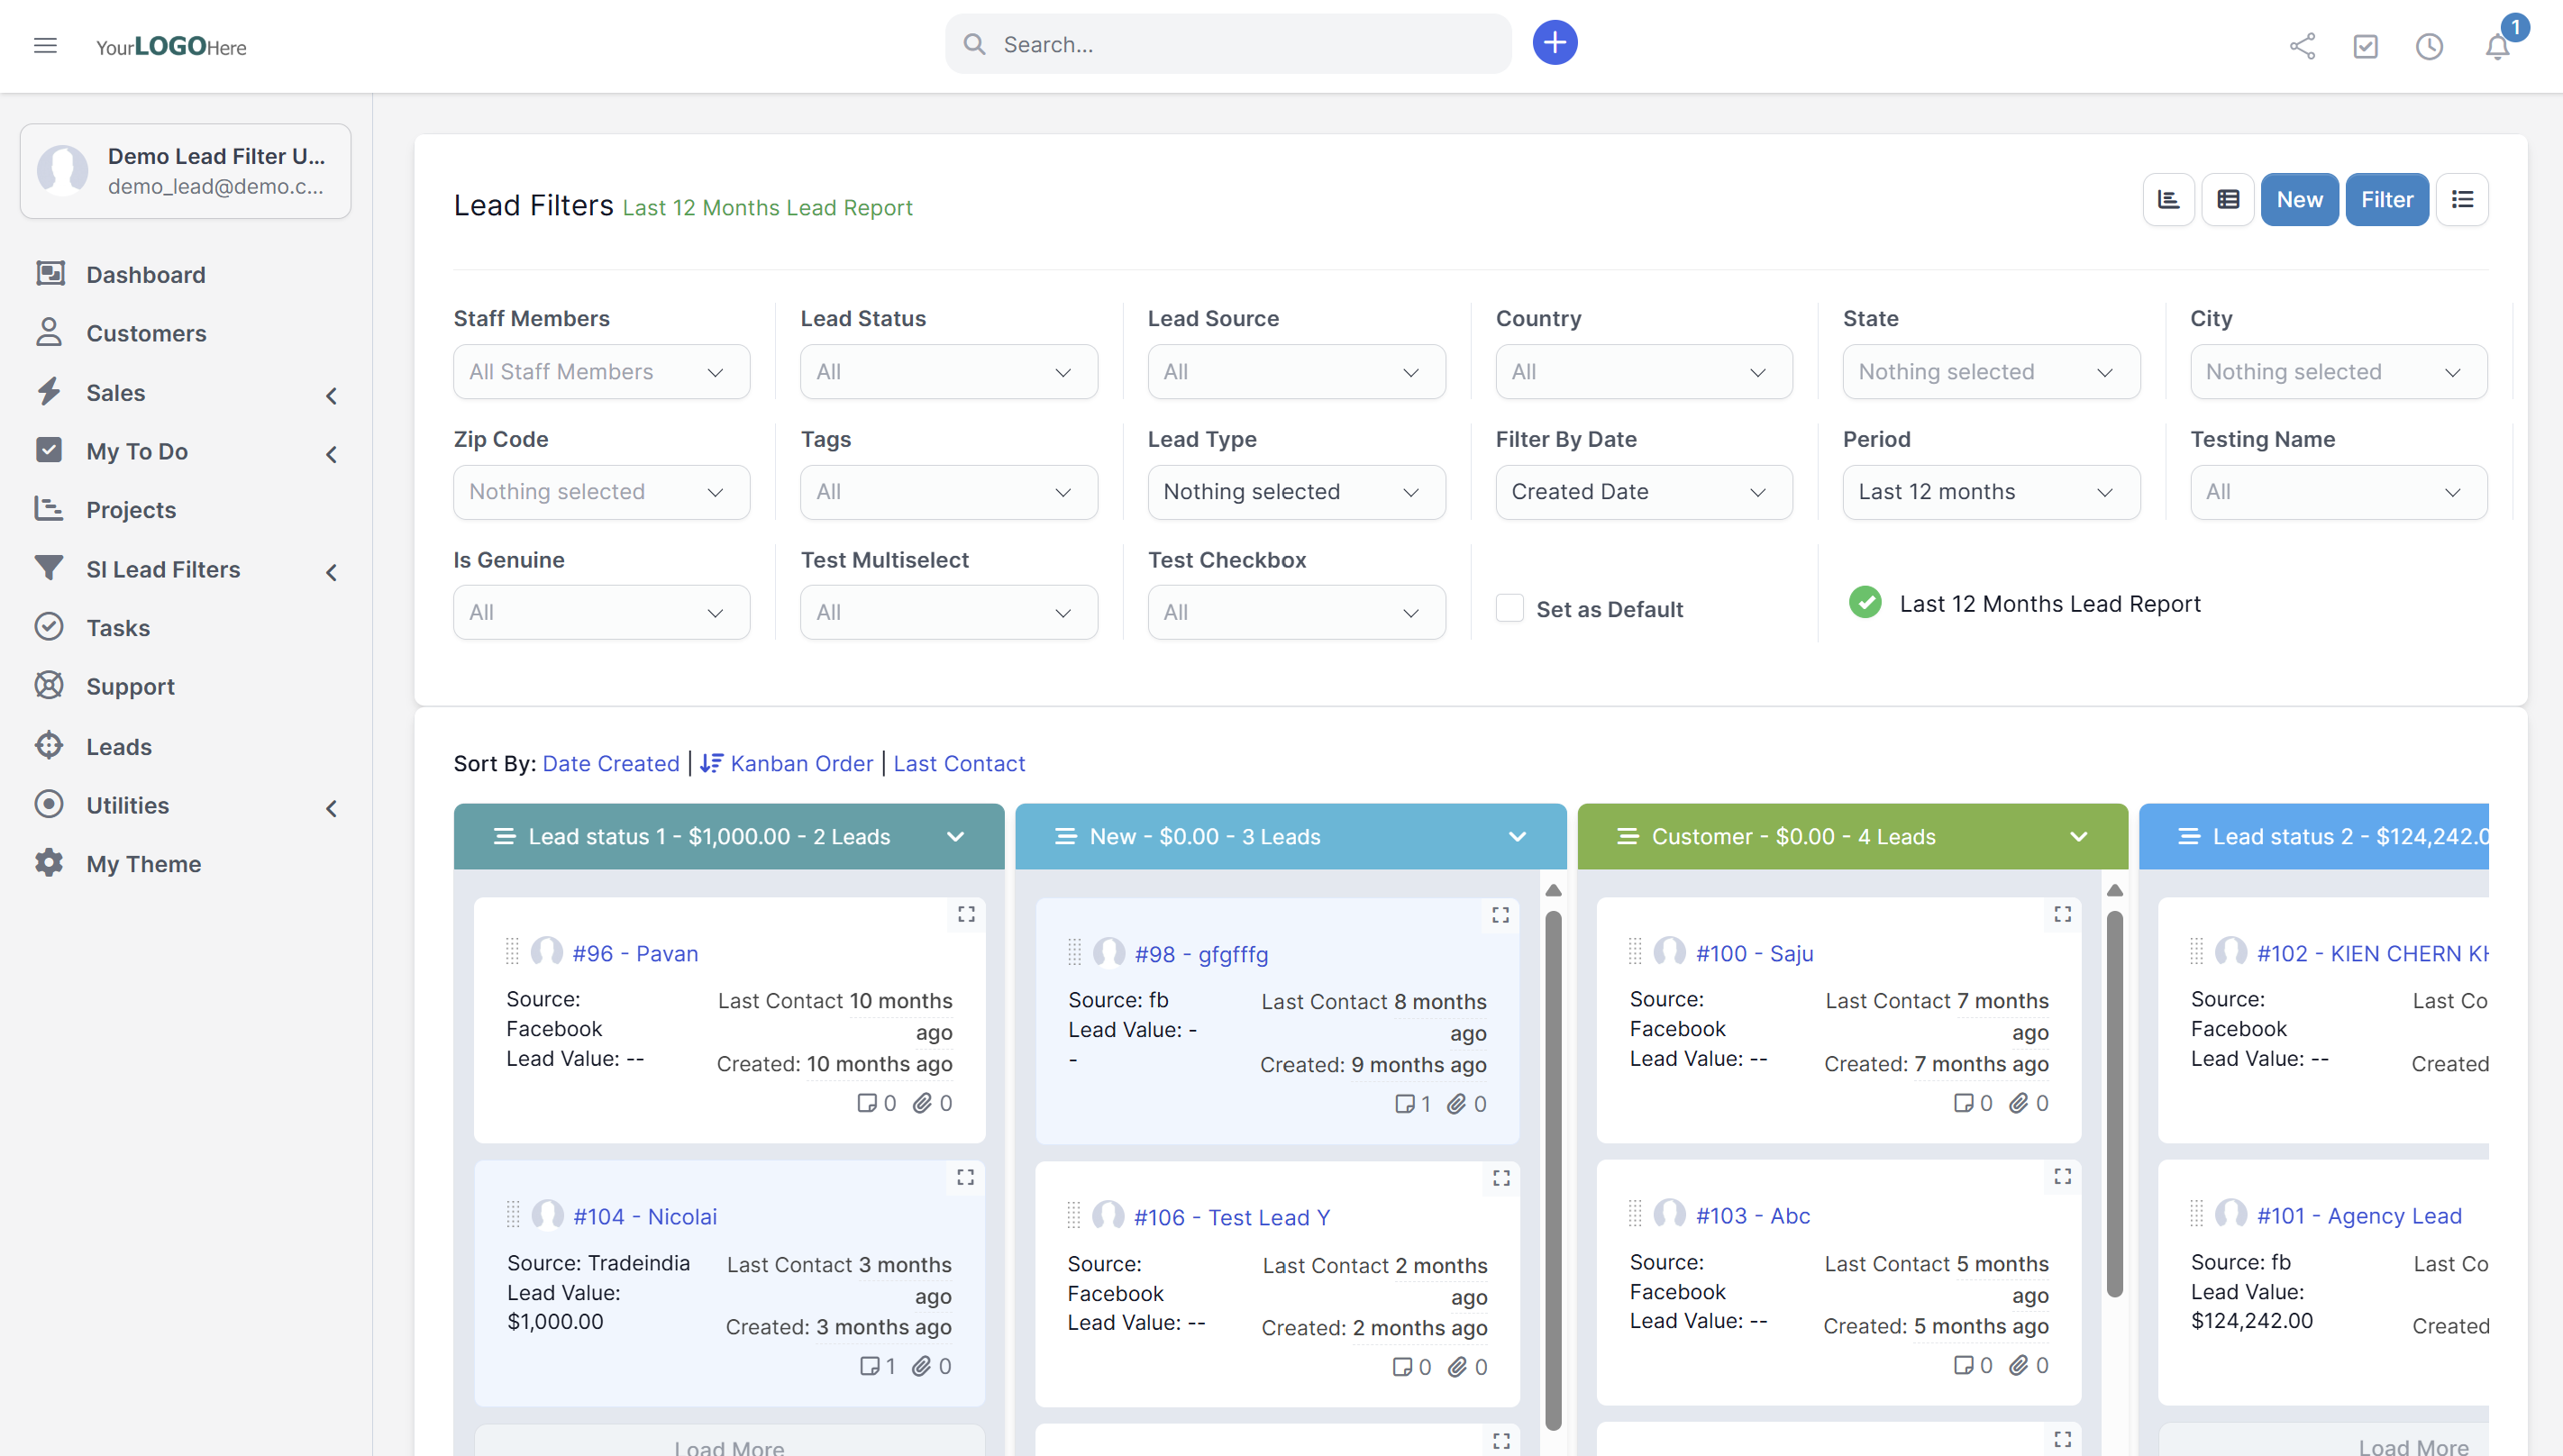2563x1456 pixels.
Task: Check the Set as Default checkbox
Action: click(1509, 608)
